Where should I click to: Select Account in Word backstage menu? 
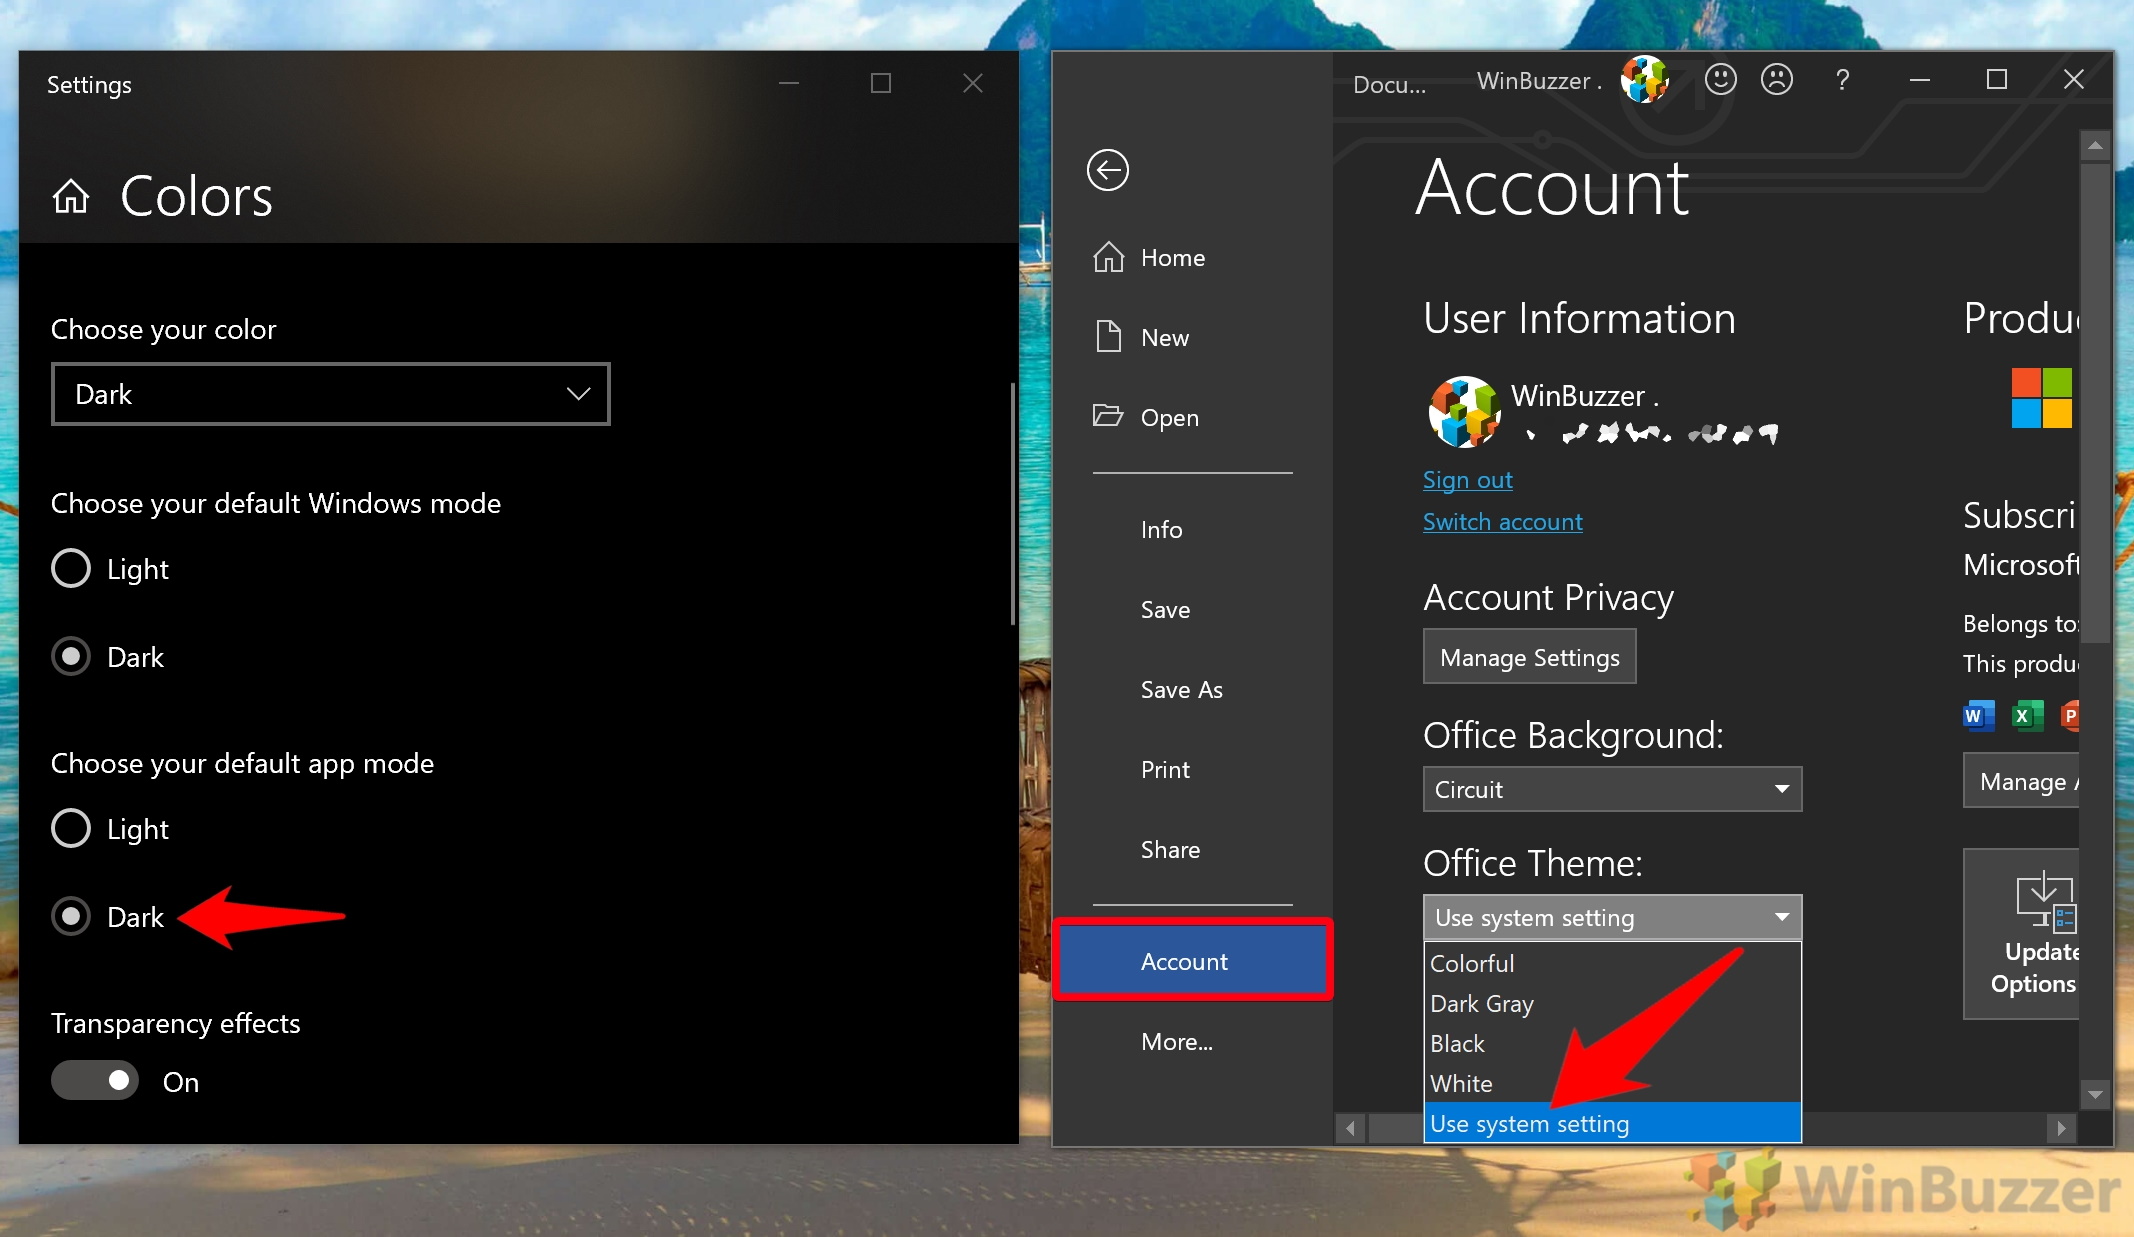click(x=1192, y=960)
